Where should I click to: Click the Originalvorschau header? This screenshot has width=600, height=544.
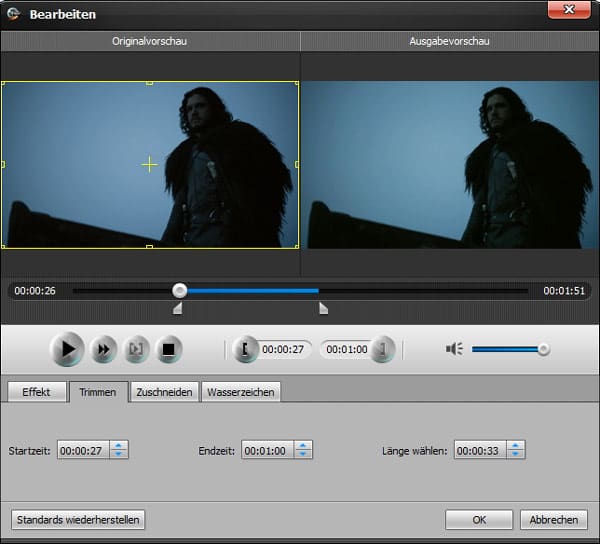pyautogui.click(x=150, y=41)
